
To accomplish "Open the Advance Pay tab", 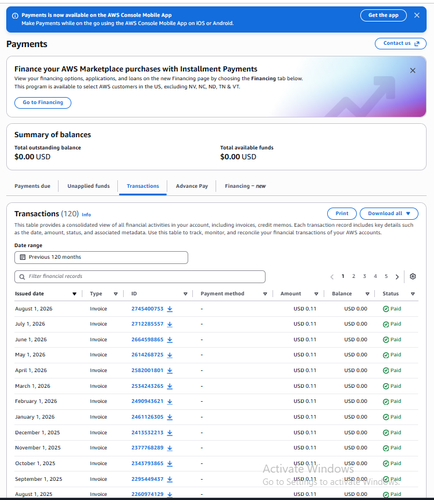I will [x=192, y=186].
